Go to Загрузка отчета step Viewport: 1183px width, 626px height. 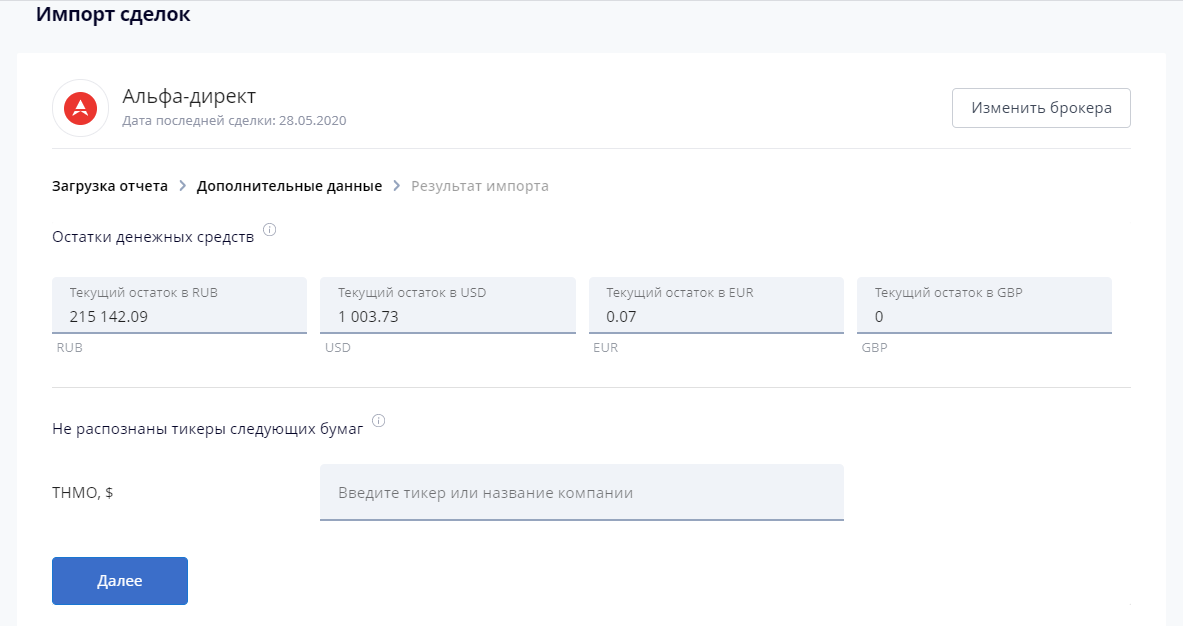pos(110,186)
